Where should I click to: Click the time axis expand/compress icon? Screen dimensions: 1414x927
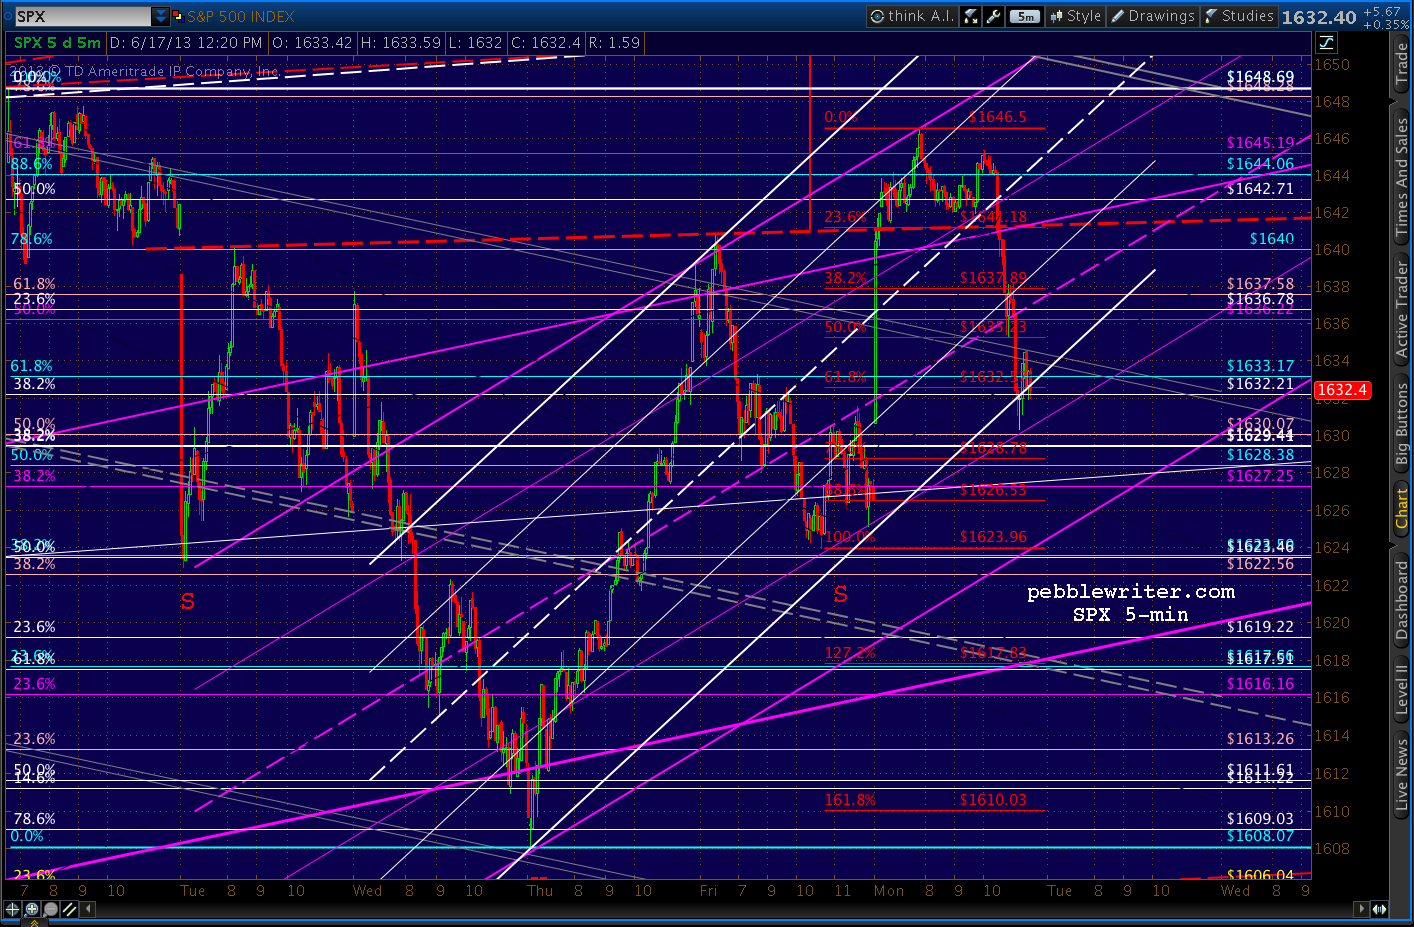(x=1379, y=909)
